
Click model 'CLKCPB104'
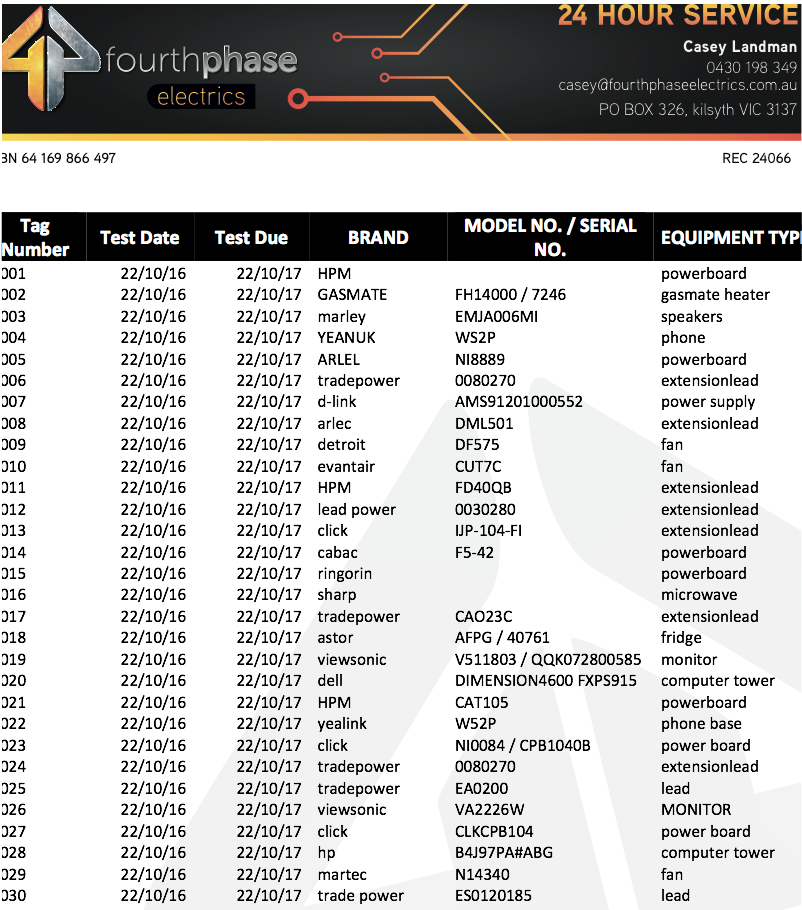(x=494, y=831)
